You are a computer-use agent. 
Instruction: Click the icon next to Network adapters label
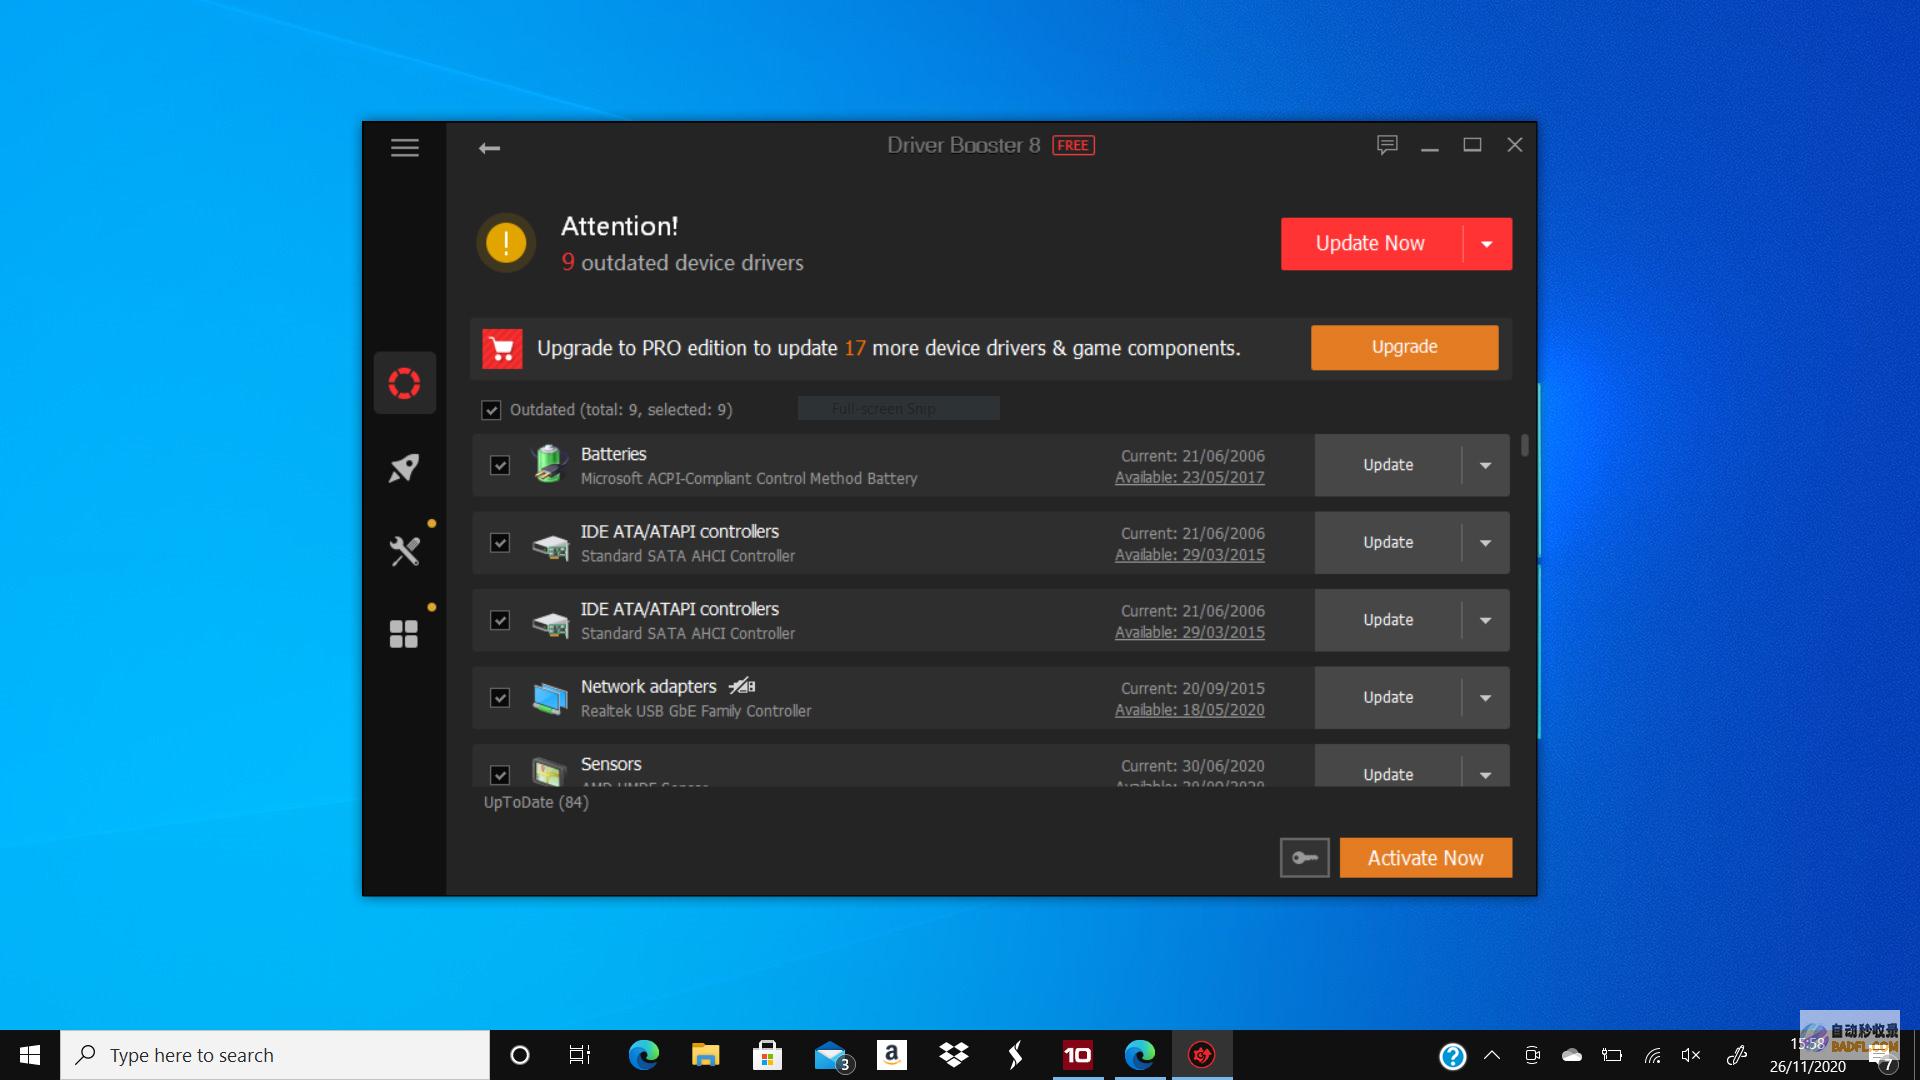pos(742,686)
